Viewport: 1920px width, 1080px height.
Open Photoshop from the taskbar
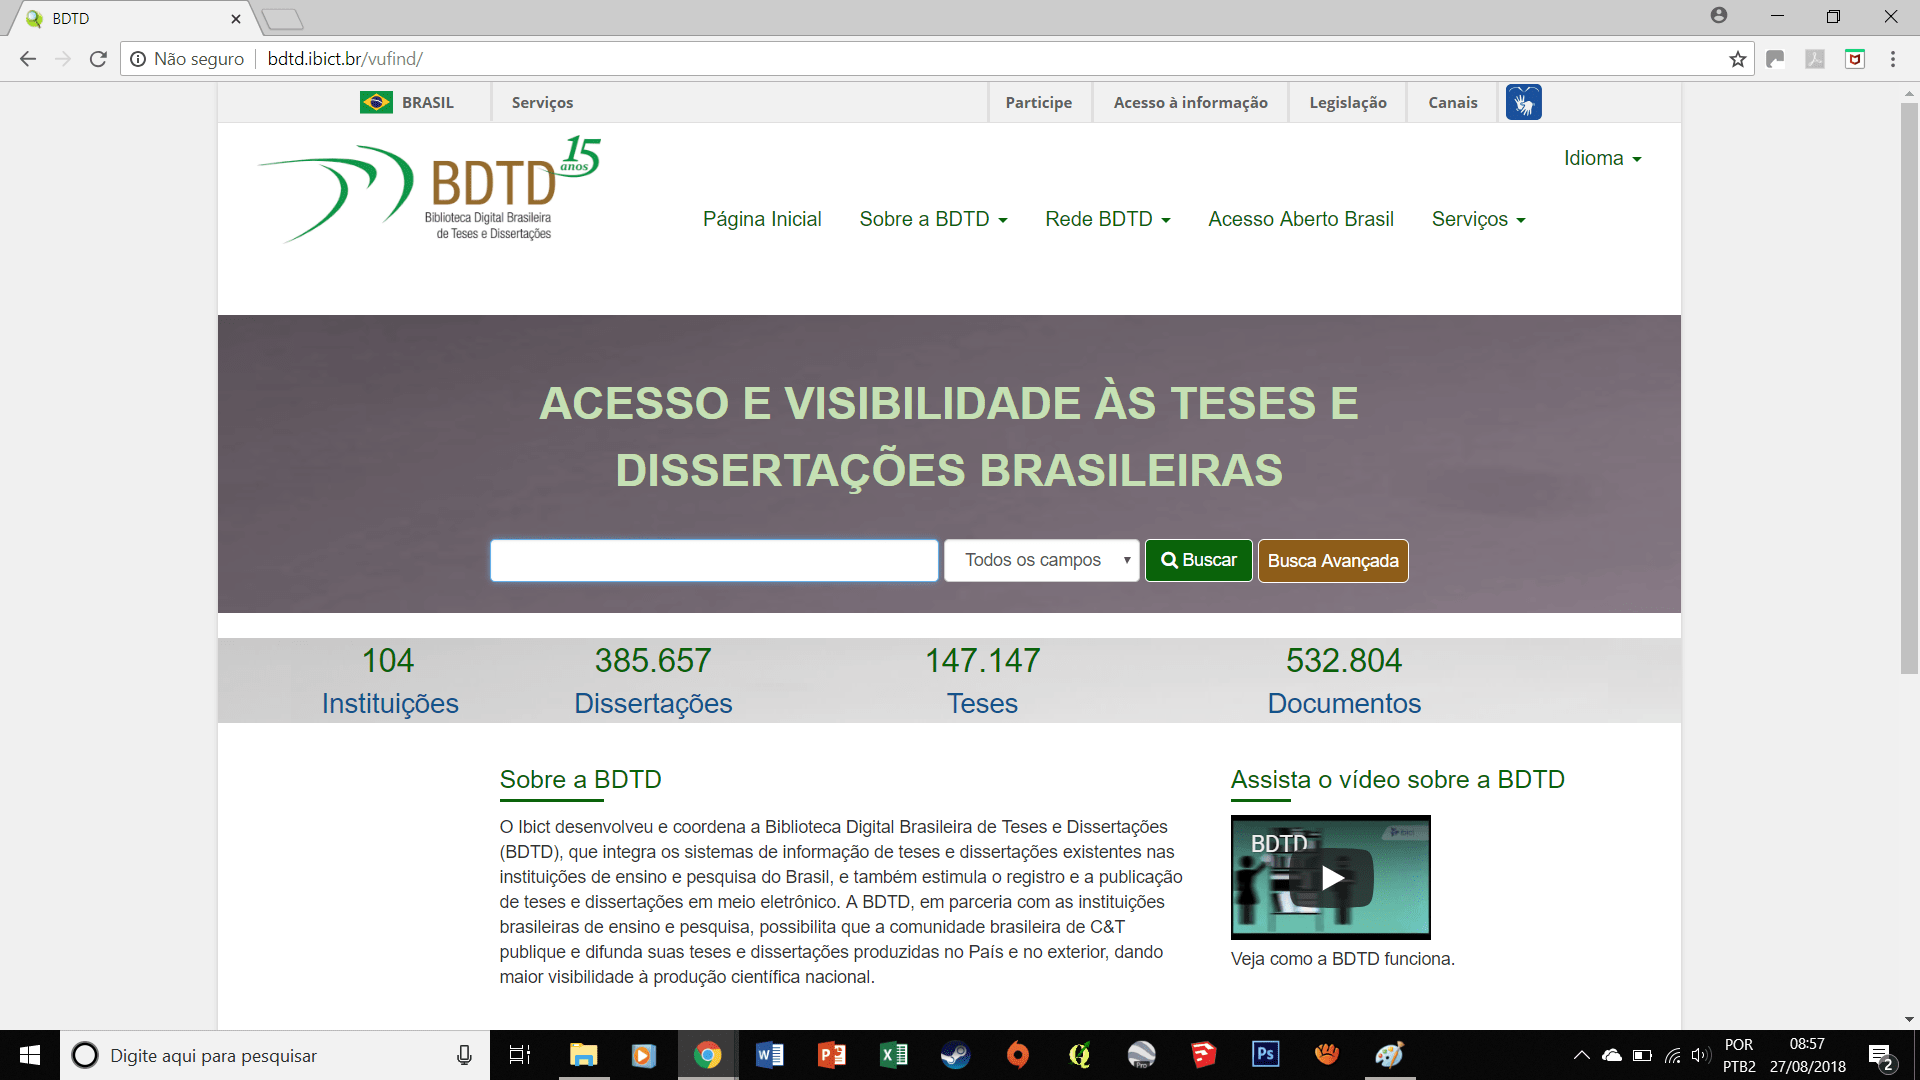[x=1266, y=1055]
